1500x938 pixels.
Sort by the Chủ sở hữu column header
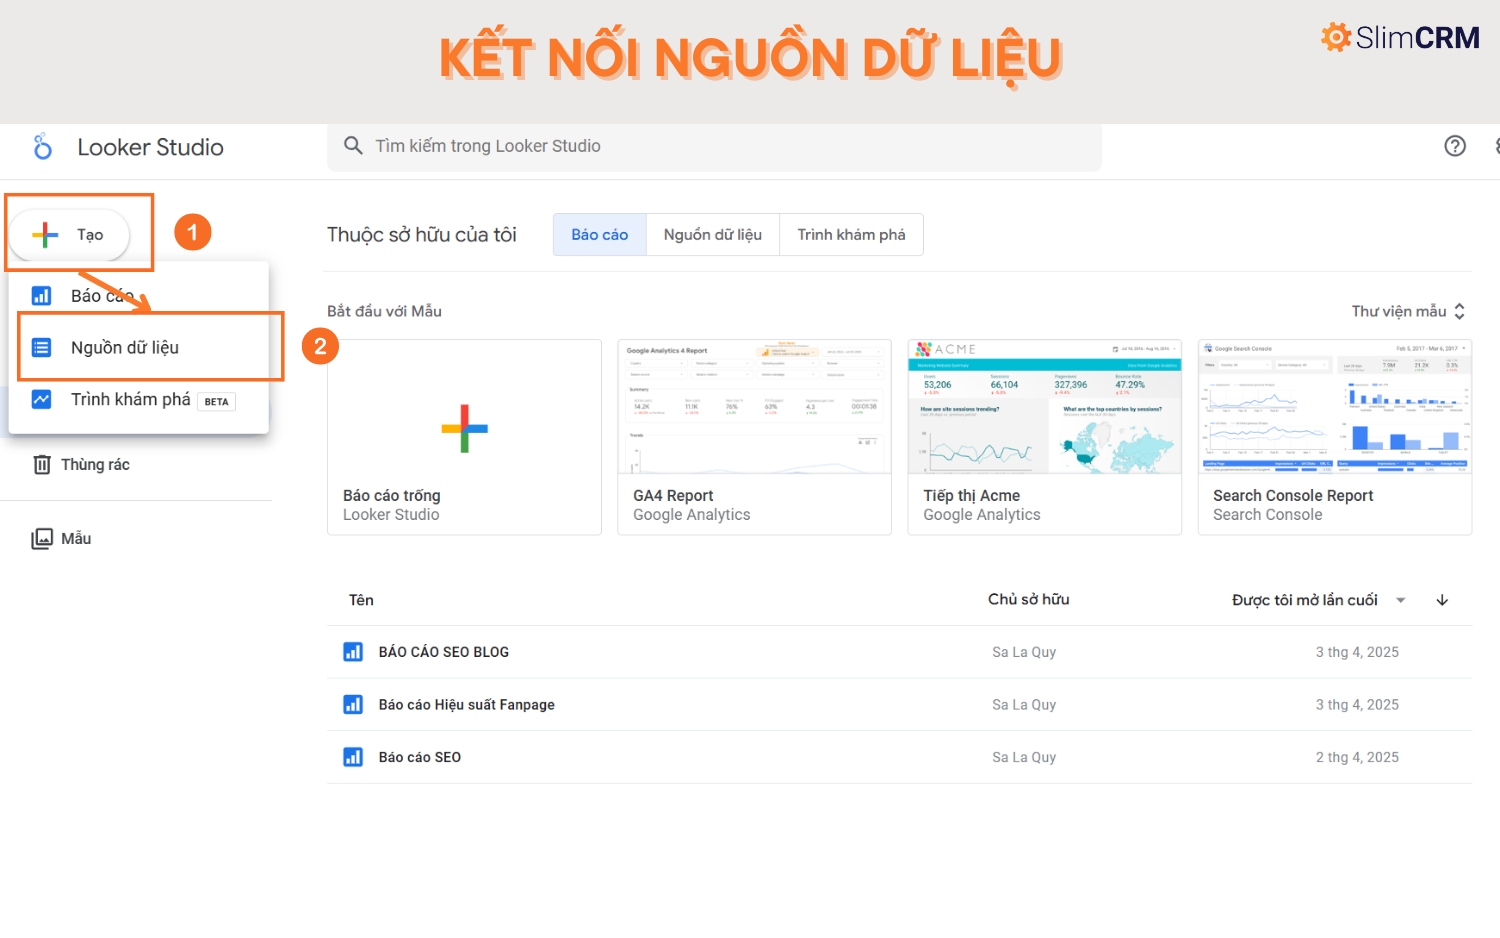coord(1029,599)
